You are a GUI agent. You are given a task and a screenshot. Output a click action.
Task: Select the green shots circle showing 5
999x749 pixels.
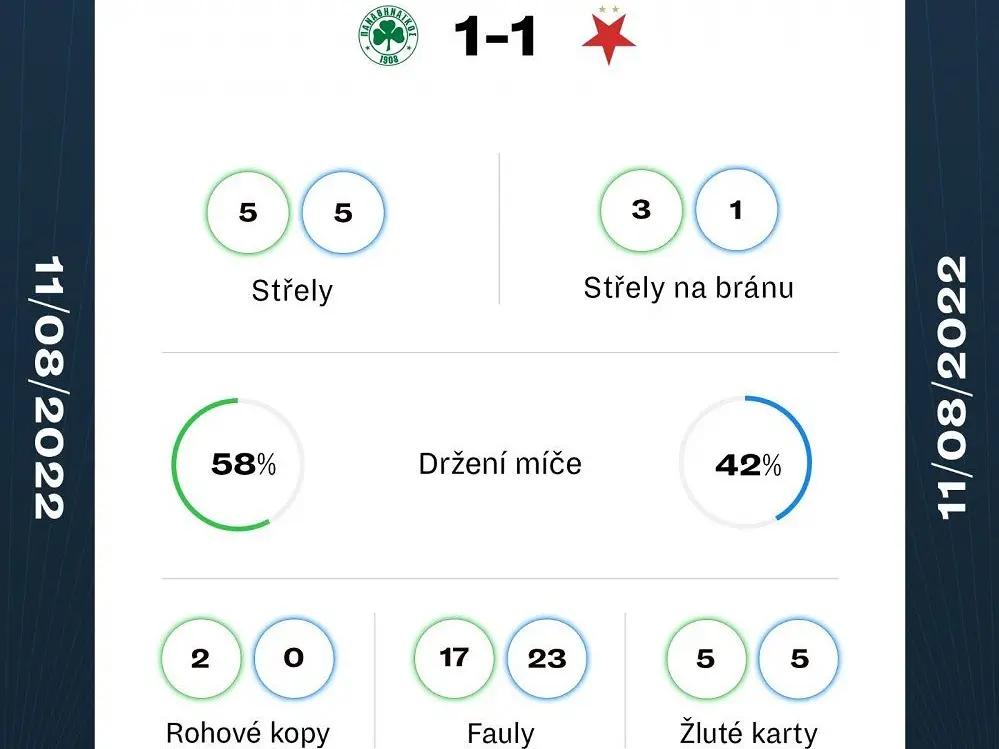(248, 212)
